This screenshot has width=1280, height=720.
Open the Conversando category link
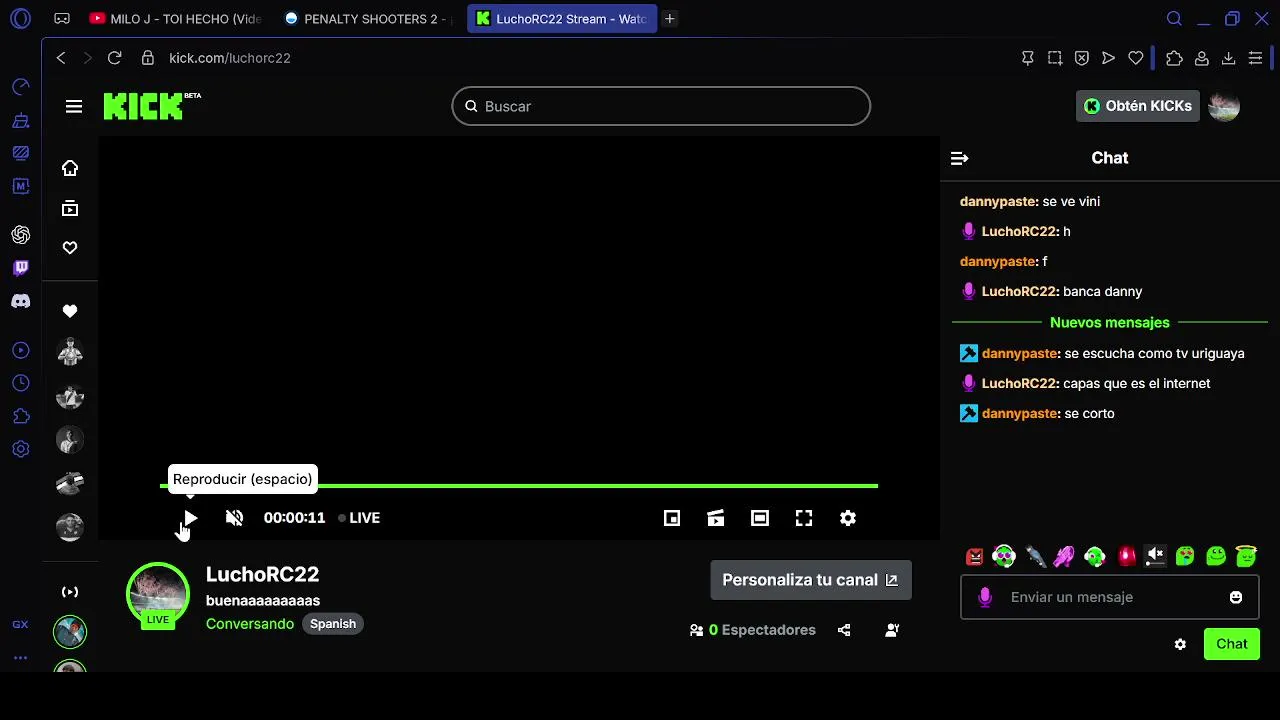[250, 624]
